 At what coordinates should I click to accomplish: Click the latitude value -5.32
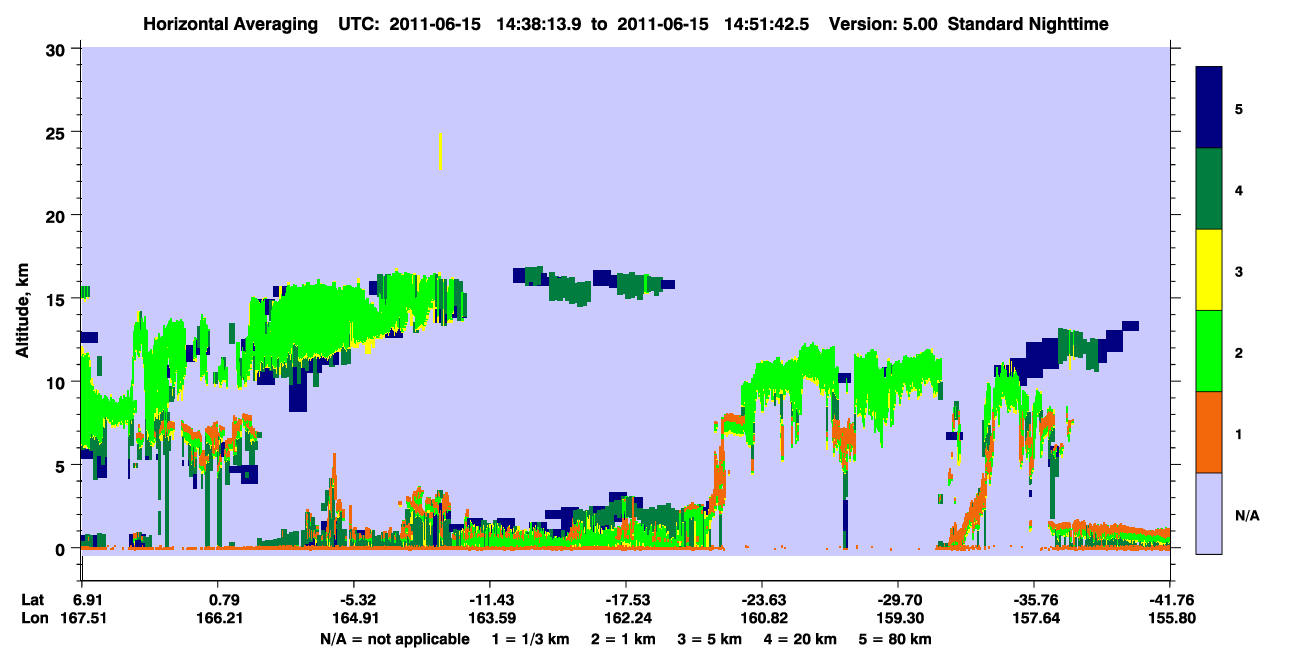(x=358, y=600)
